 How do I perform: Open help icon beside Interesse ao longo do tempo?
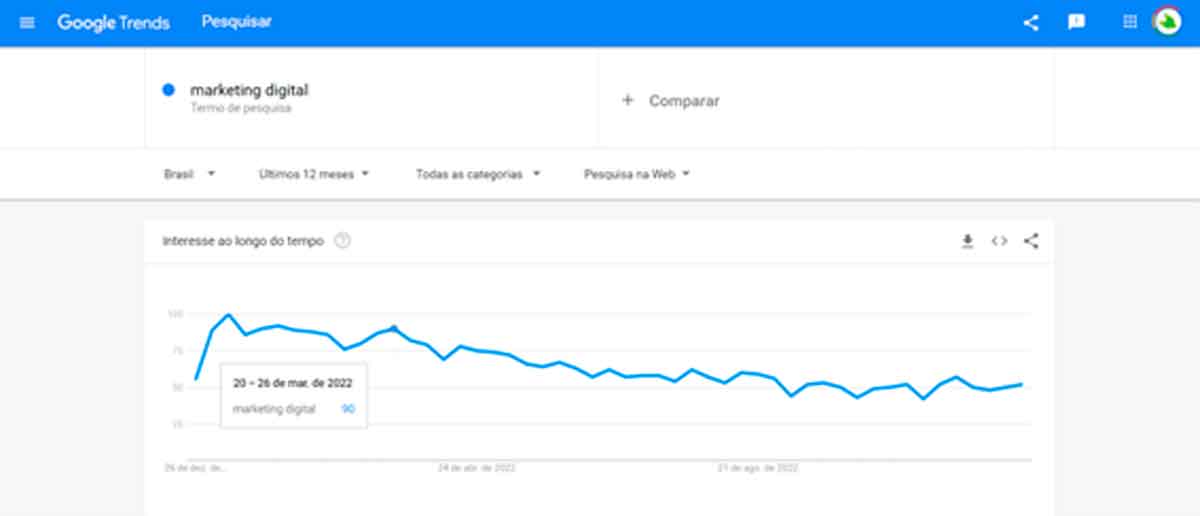click(342, 241)
